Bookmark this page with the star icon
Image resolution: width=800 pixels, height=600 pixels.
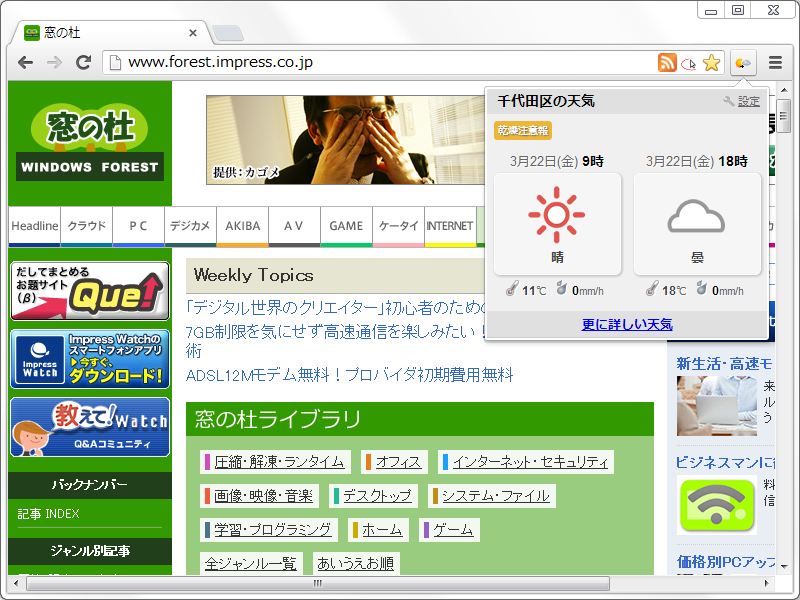pos(711,62)
